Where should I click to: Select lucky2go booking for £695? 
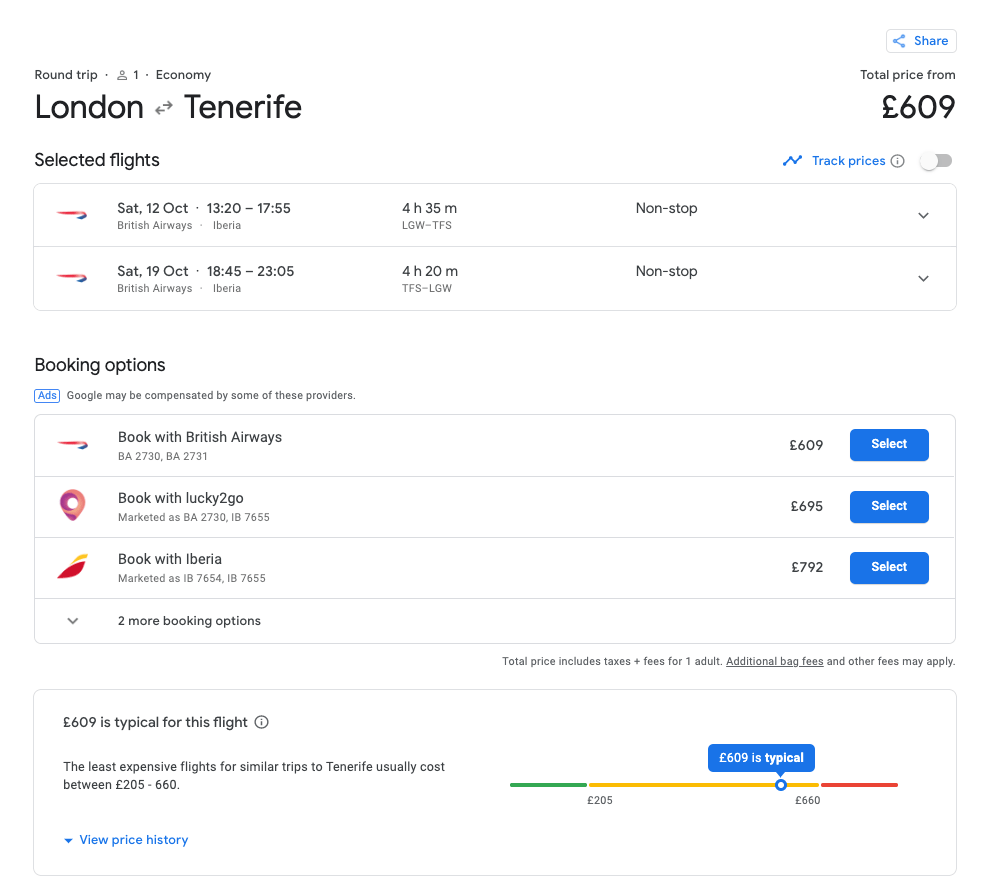tap(889, 506)
